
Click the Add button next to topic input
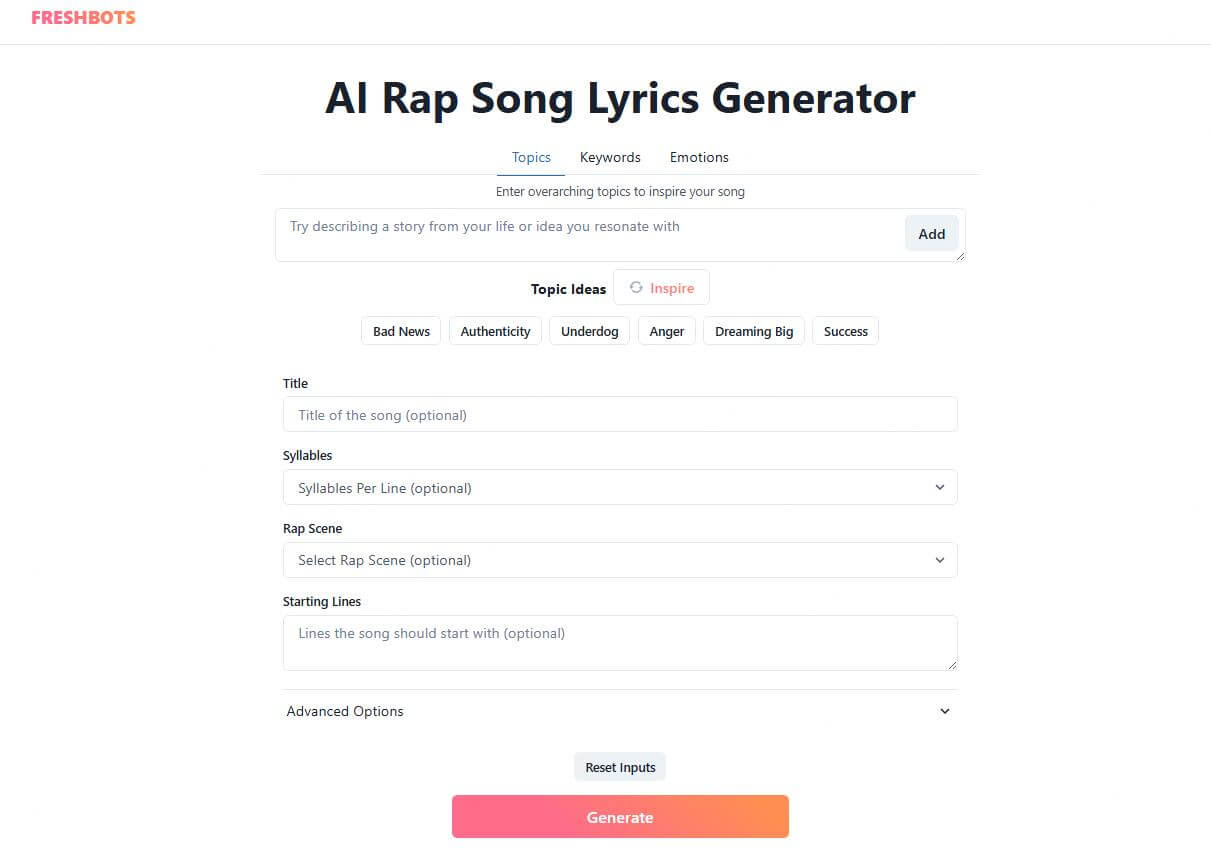click(931, 233)
